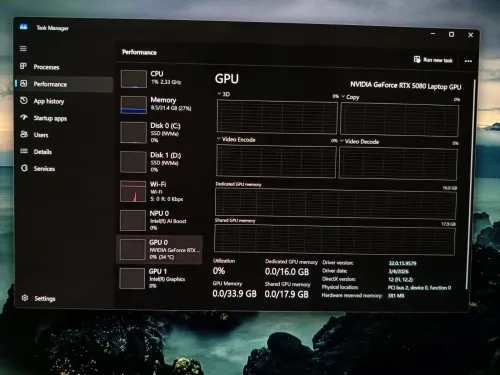This screenshot has height=375, width=500.
Task: Click the NVIDIA GeForce RTX 5080 Laptop GPU title
Action: click(406, 86)
